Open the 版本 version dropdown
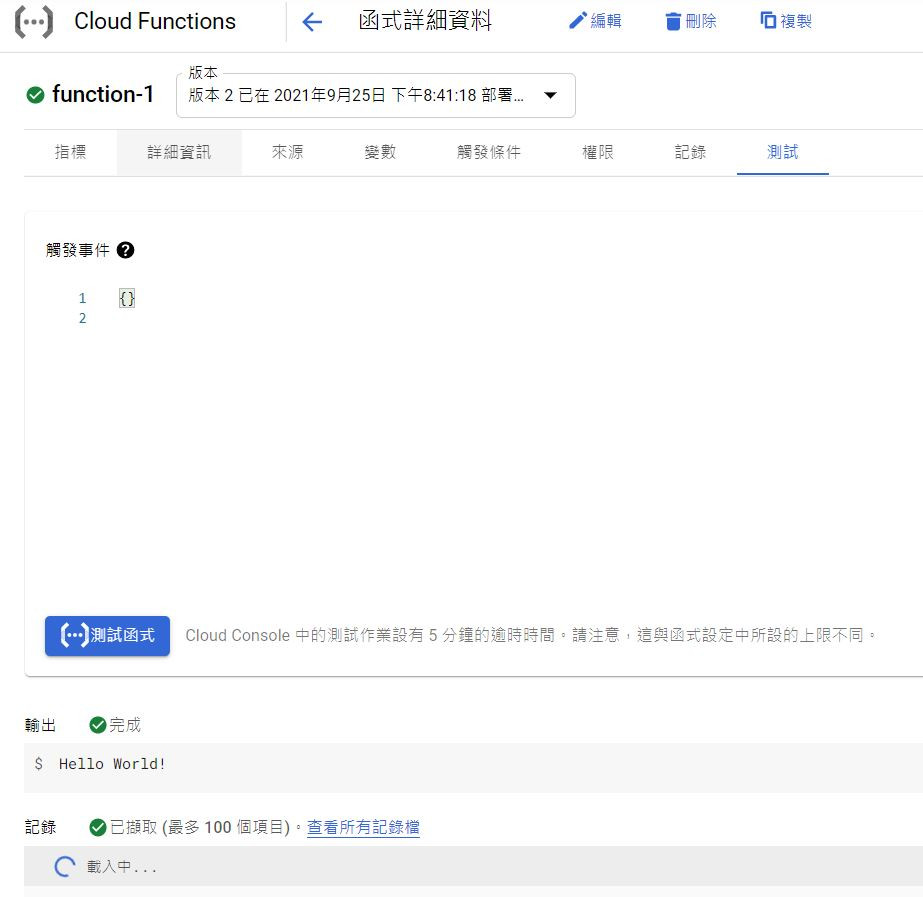923x897 pixels. click(376, 95)
